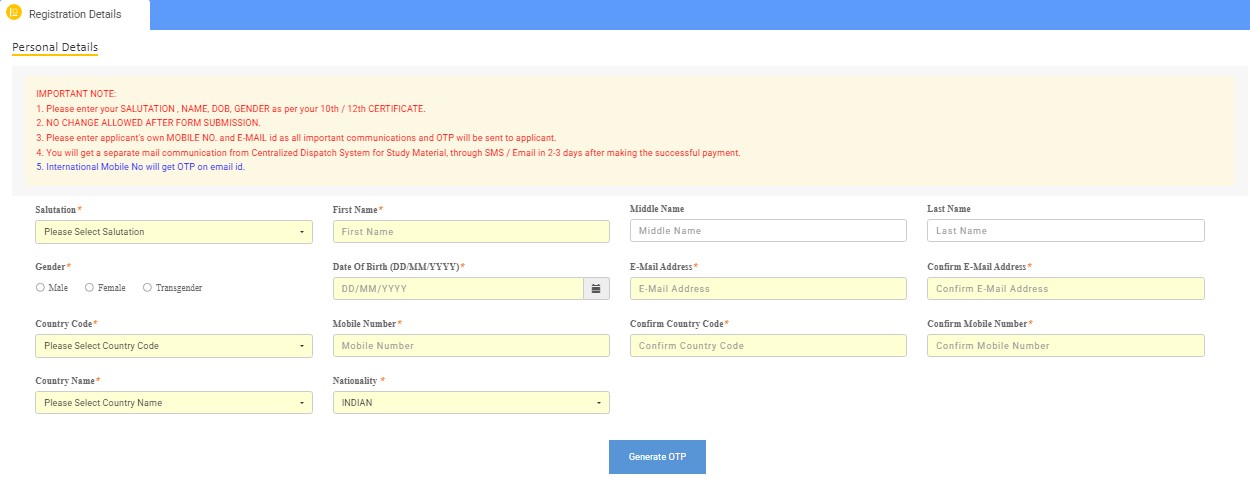This screenshot has width=1250, height=481.
Task: Select the Last Name text box
Action: [1065, 231]
